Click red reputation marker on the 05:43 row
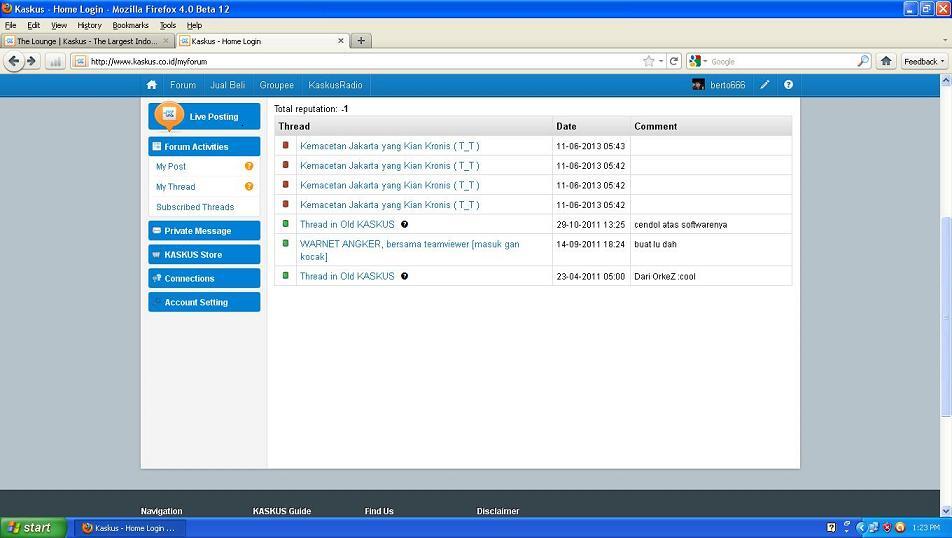 point(285,145)
